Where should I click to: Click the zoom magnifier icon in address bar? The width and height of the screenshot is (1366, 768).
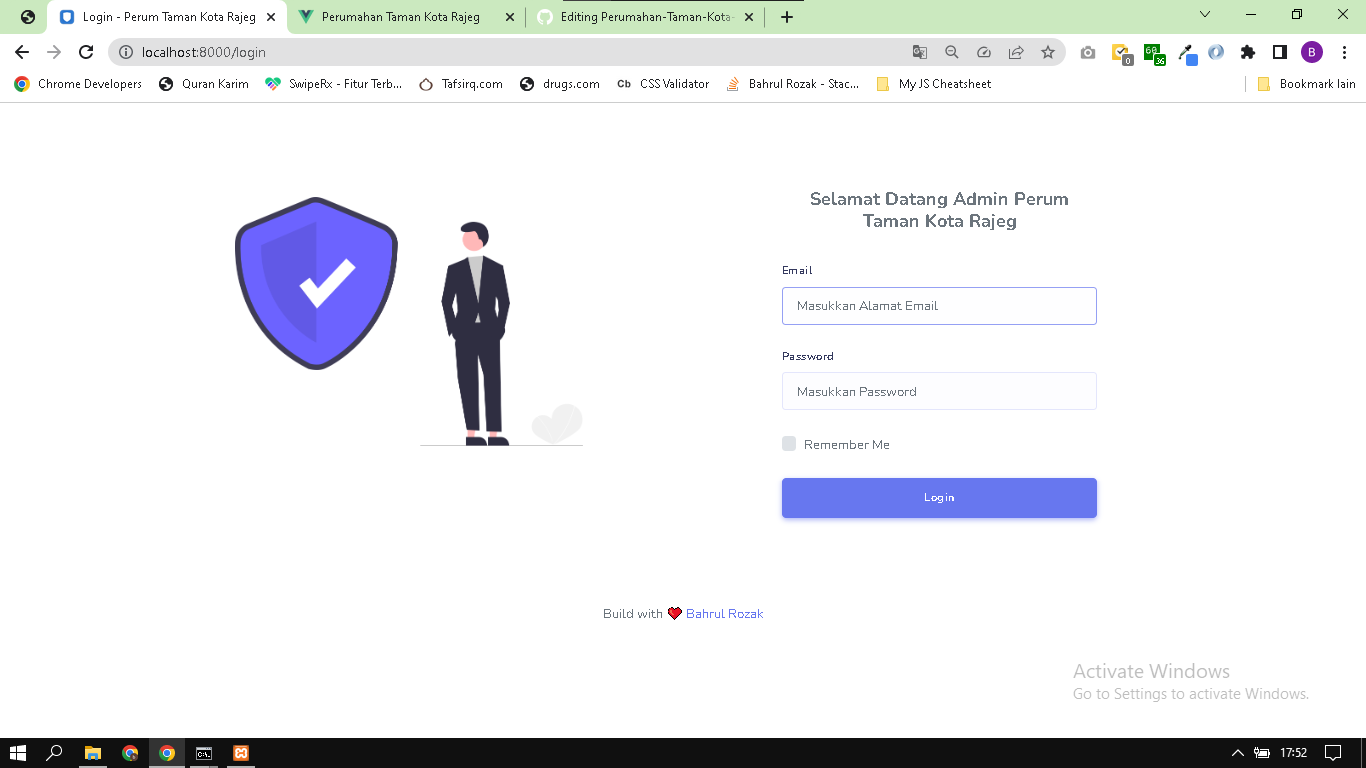[952, 52]
